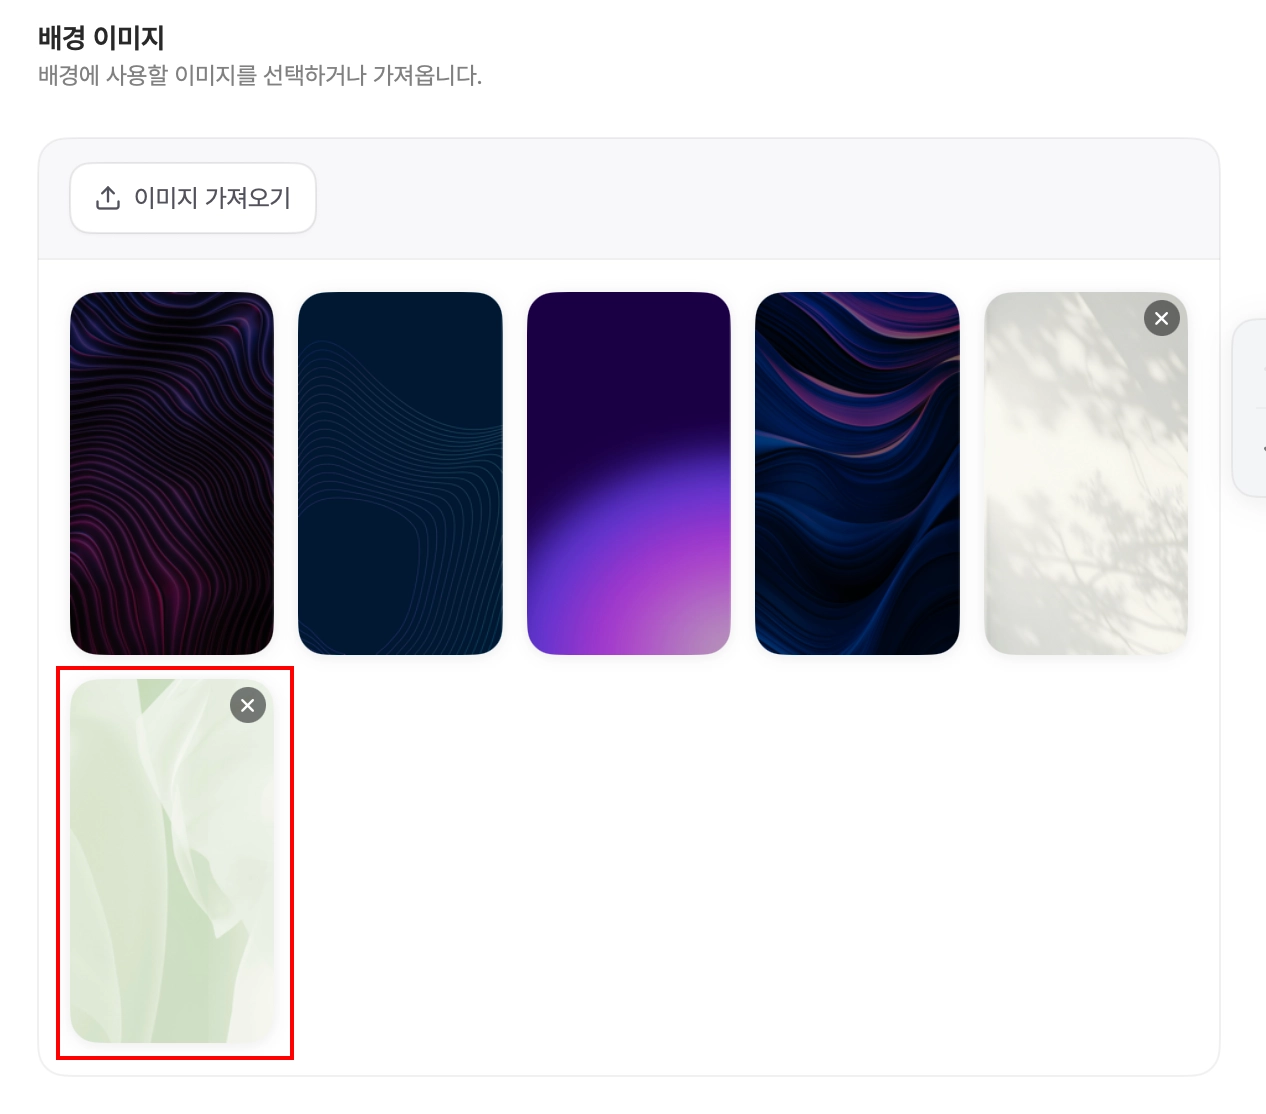Click the 배경 이미지 section heading
The image size is (1266, 1114).
click(x=101, y=38)
